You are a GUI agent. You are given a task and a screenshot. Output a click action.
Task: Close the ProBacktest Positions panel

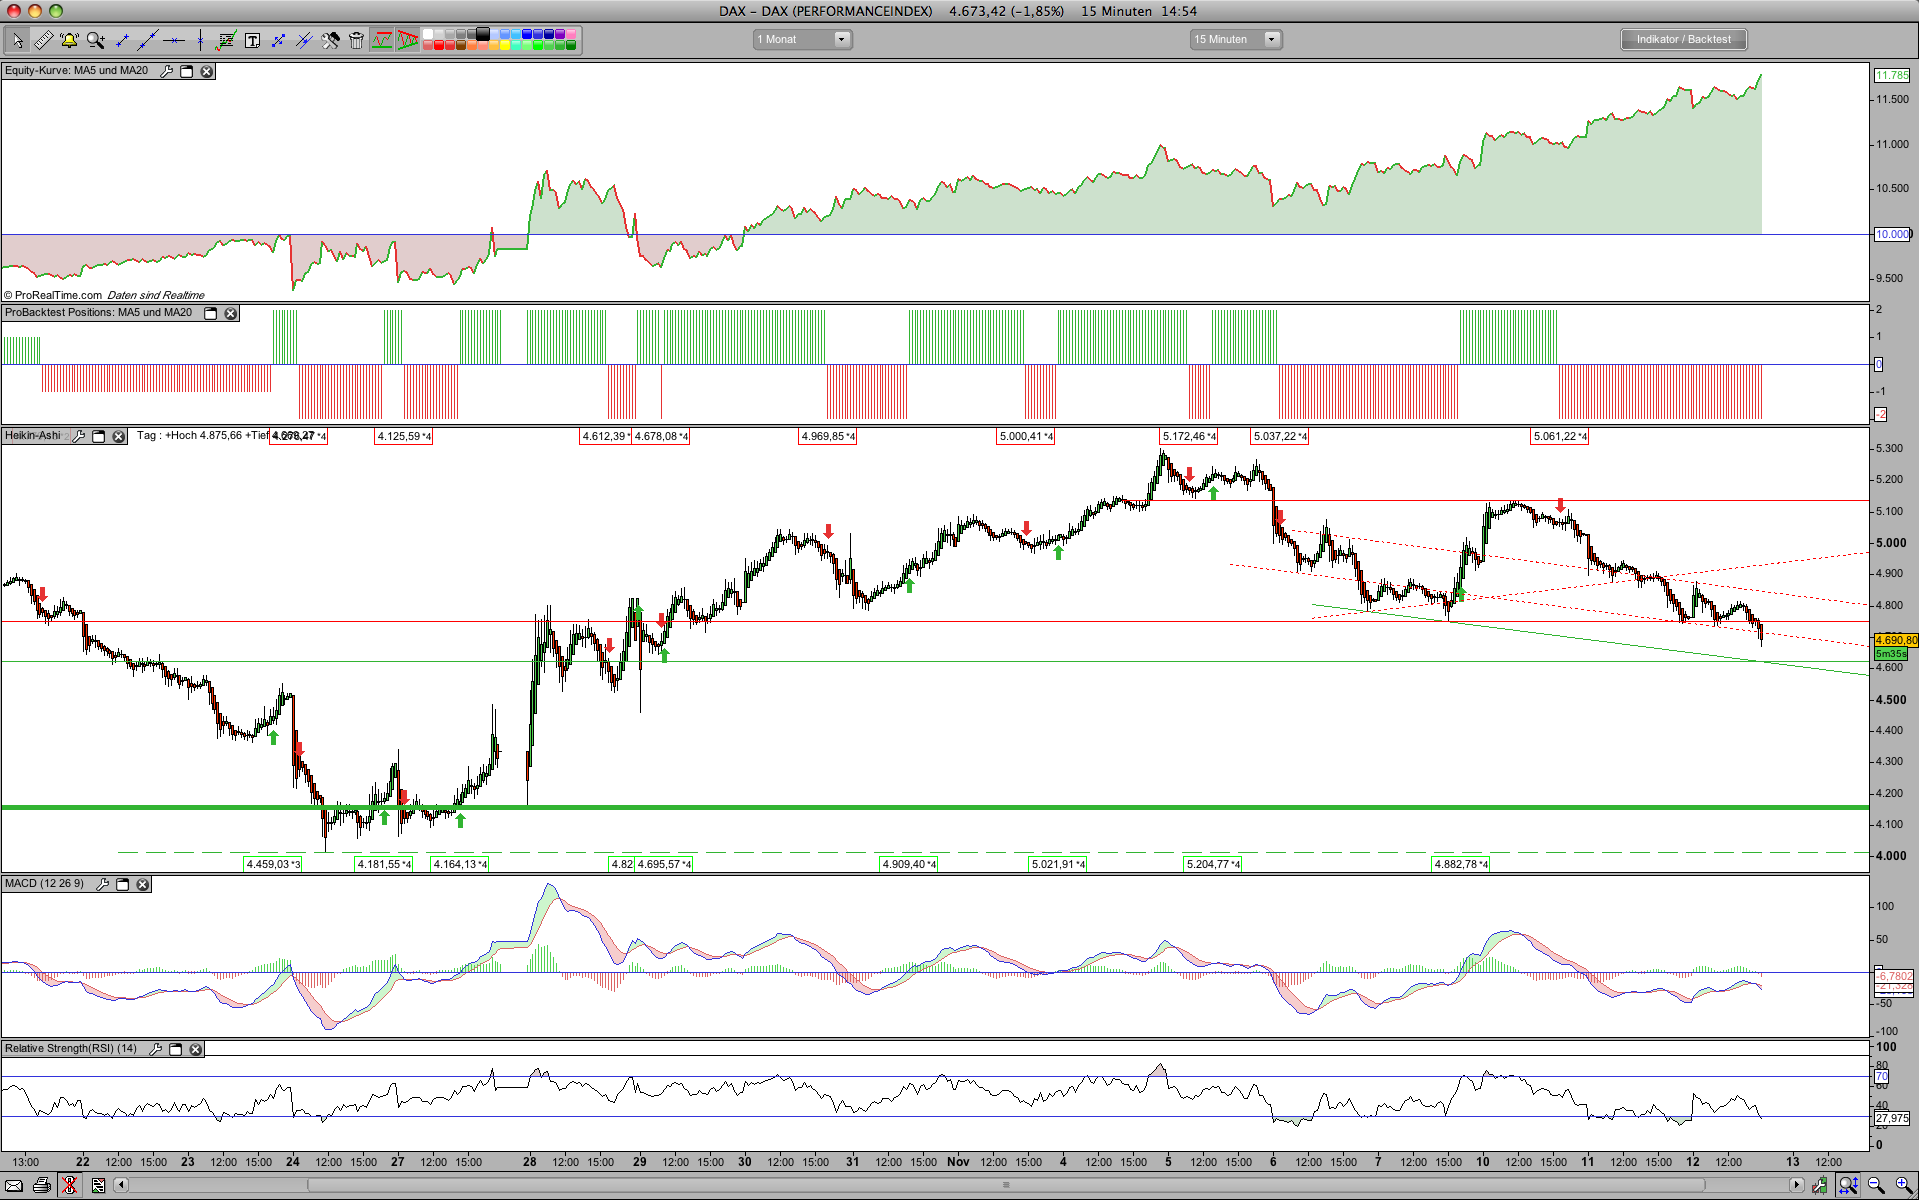230,313
